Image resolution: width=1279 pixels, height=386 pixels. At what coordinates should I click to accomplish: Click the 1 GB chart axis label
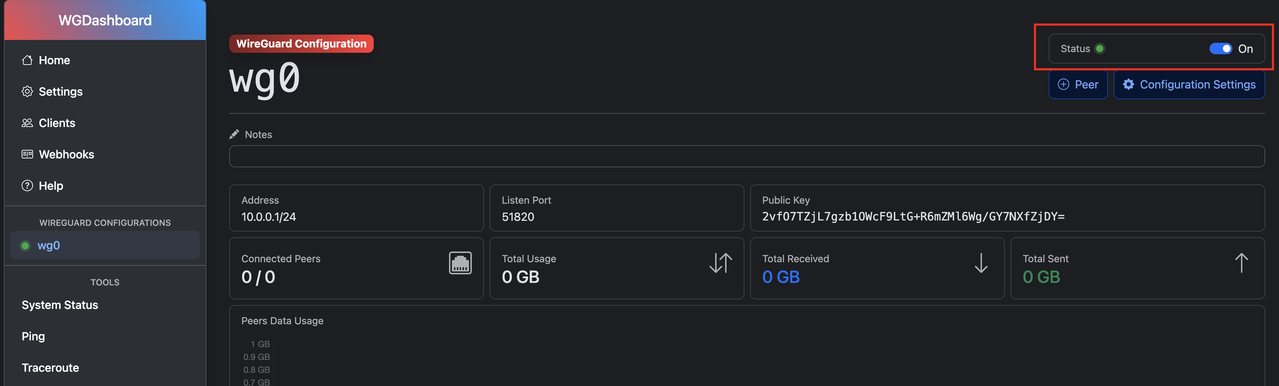click(x=260, y=344)
